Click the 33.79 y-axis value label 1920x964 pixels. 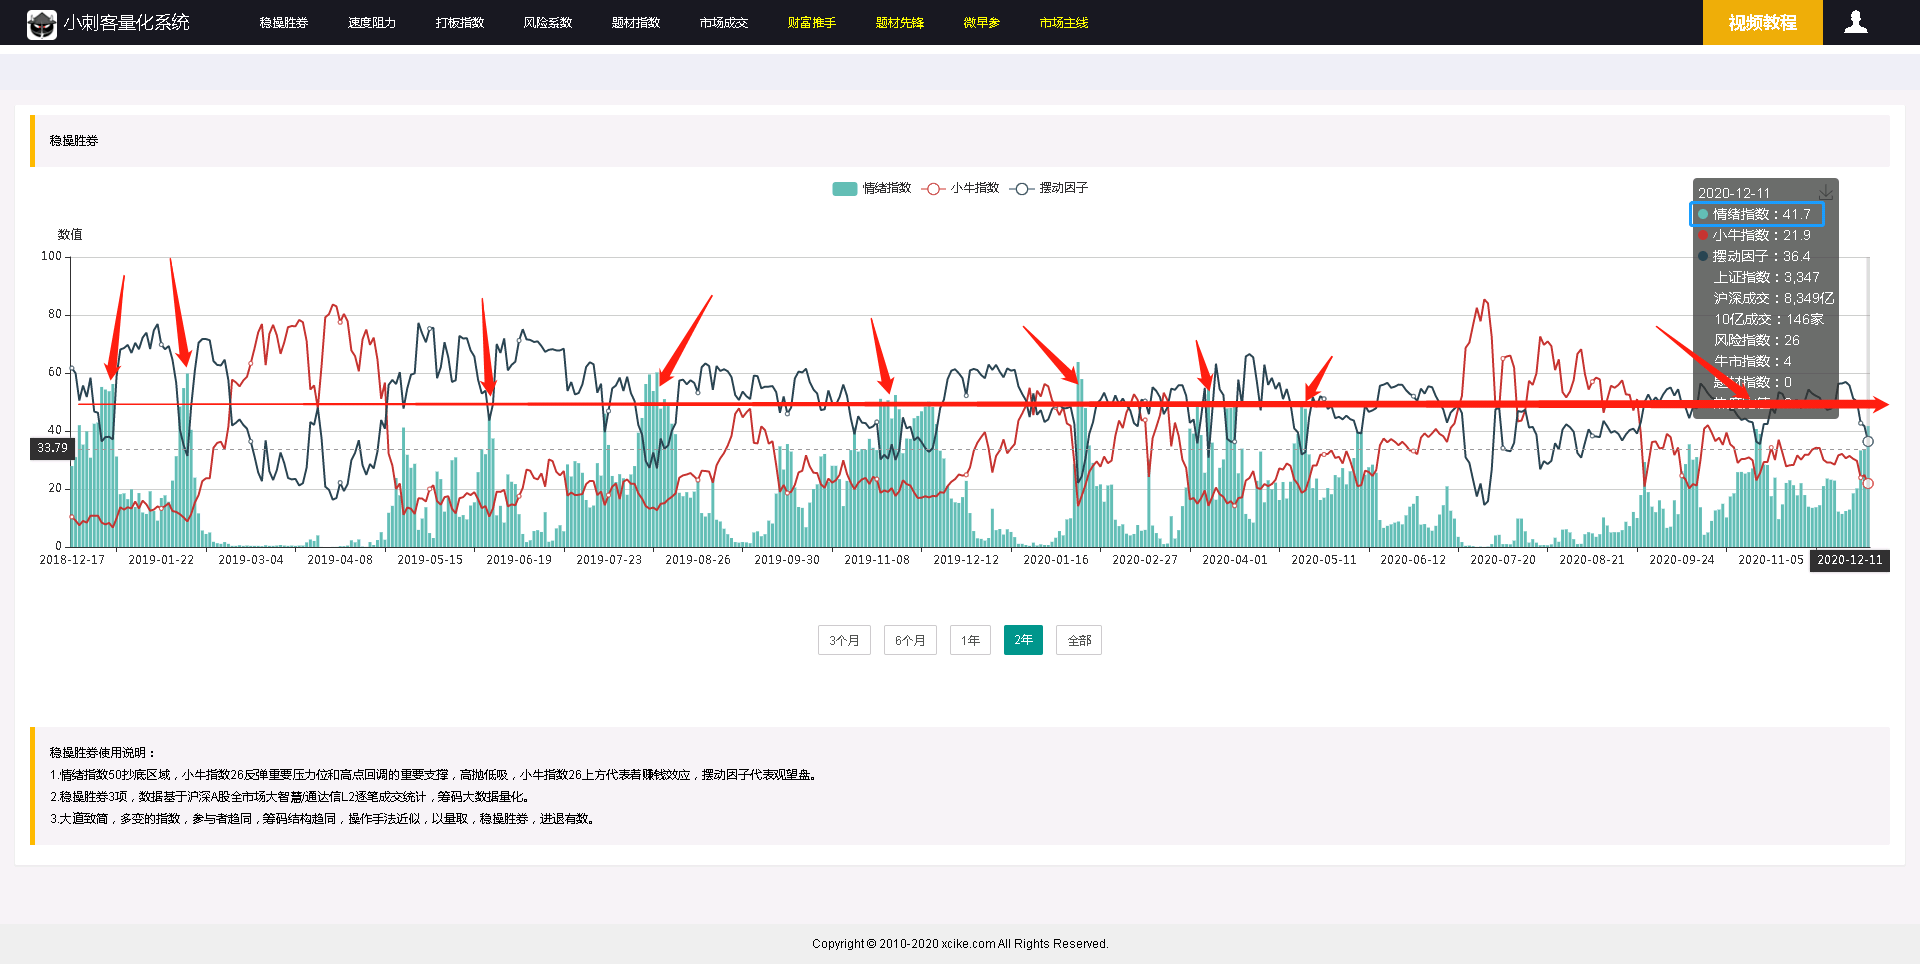[x=53, y=448]
